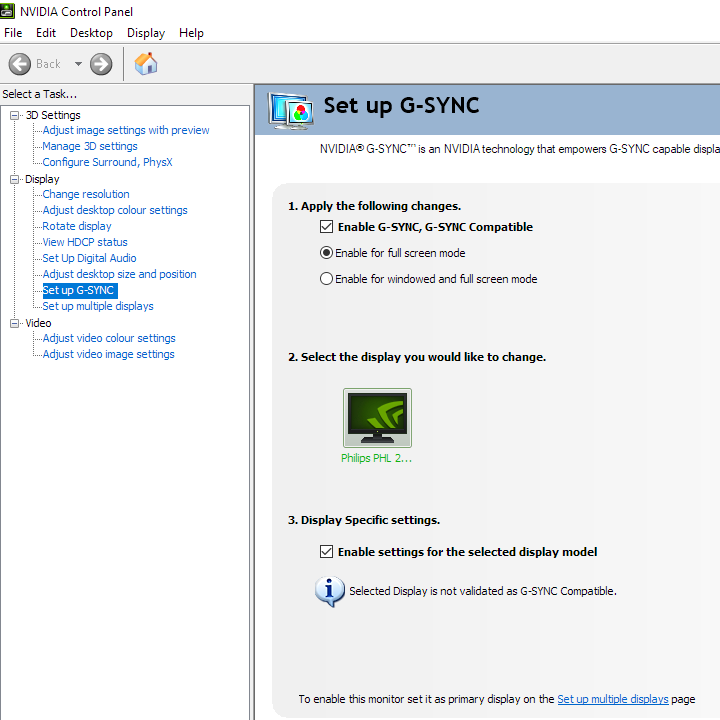Open the Desktop menu
This screenshot has height=720, width=720.
(x=91, y=33)
